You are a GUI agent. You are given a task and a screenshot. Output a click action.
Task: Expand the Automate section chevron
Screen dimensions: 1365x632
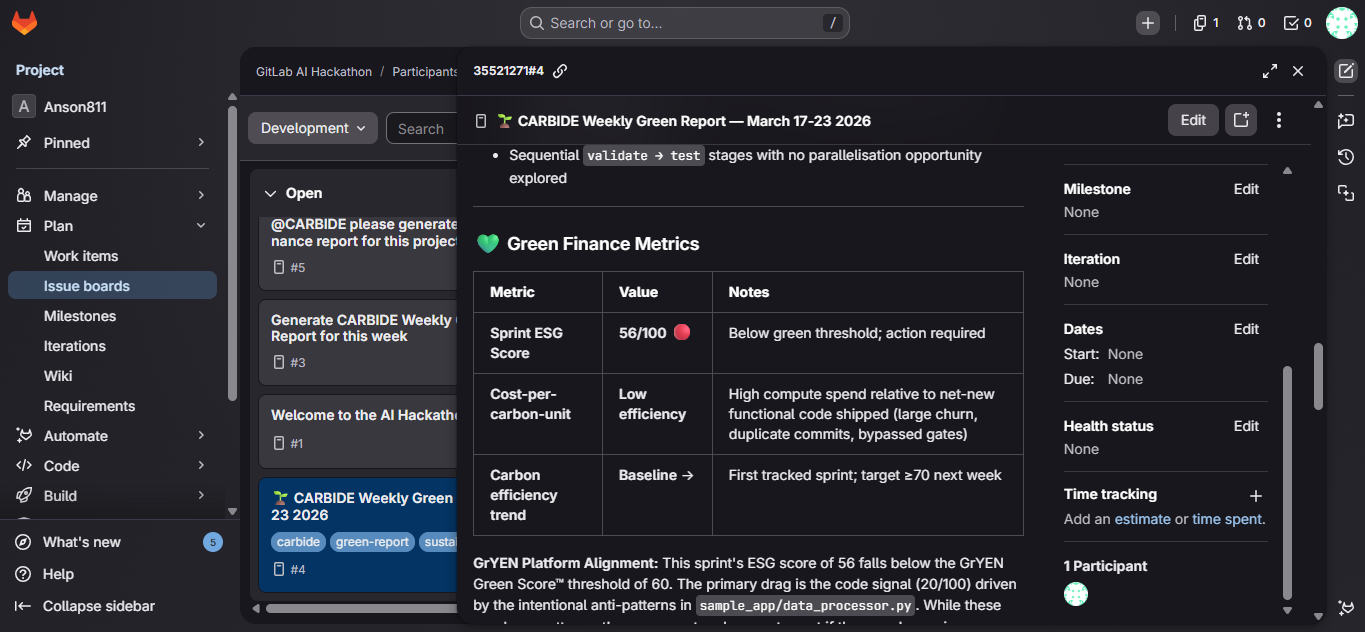[x=201, y=436]
